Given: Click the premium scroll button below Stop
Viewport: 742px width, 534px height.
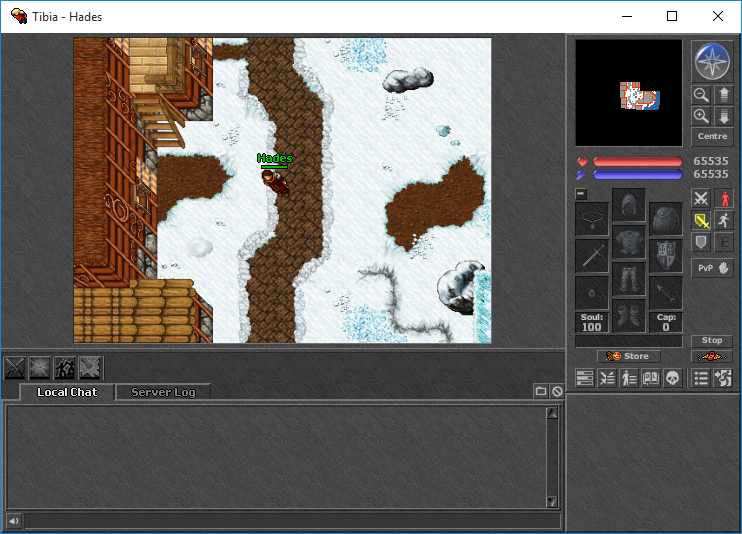Looking at the screenshot, I should (712, 356).
